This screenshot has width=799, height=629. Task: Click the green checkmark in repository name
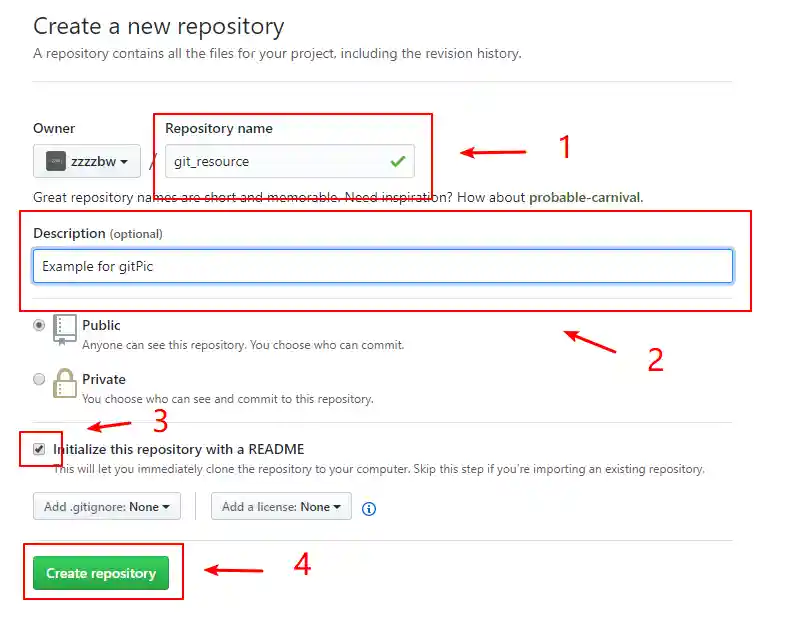[x=398, y=160]
